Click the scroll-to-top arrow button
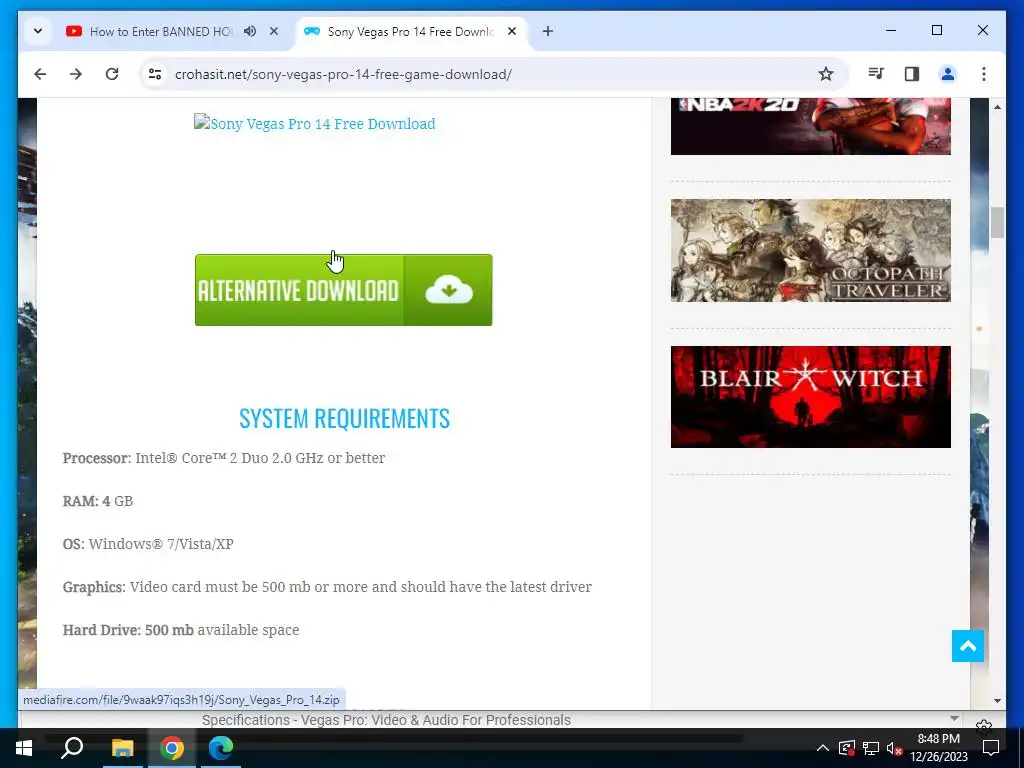Screen dimensions: 1024x768 tap(968, 646)
